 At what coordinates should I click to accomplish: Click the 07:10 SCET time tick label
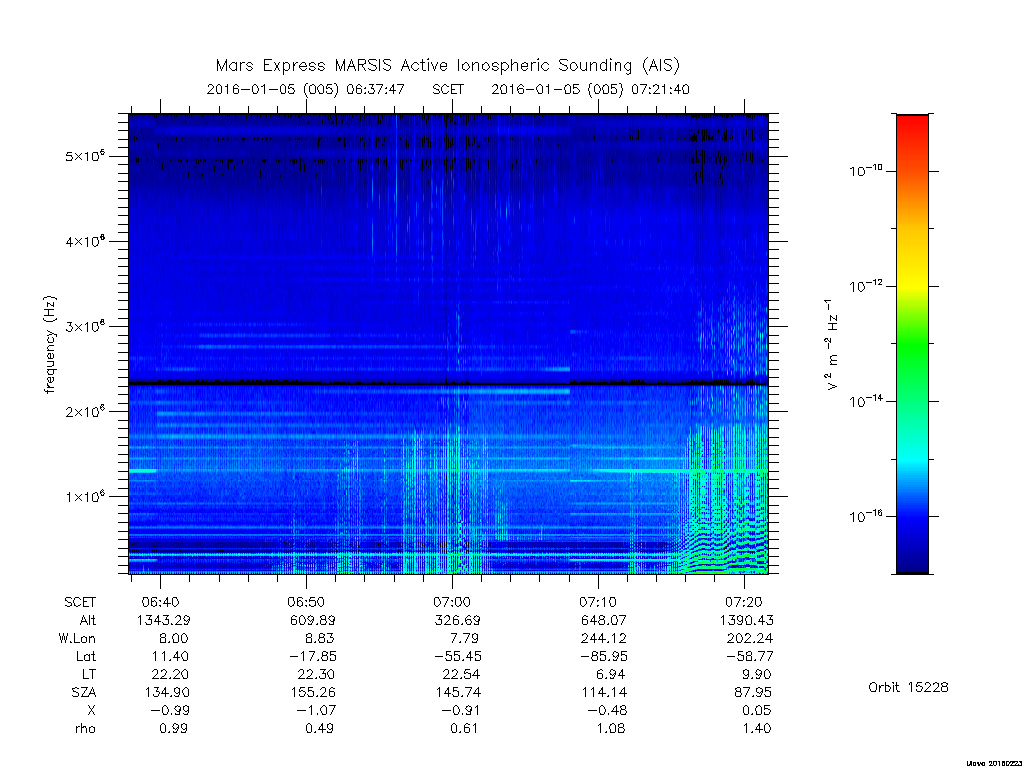(x=598, y=601)
